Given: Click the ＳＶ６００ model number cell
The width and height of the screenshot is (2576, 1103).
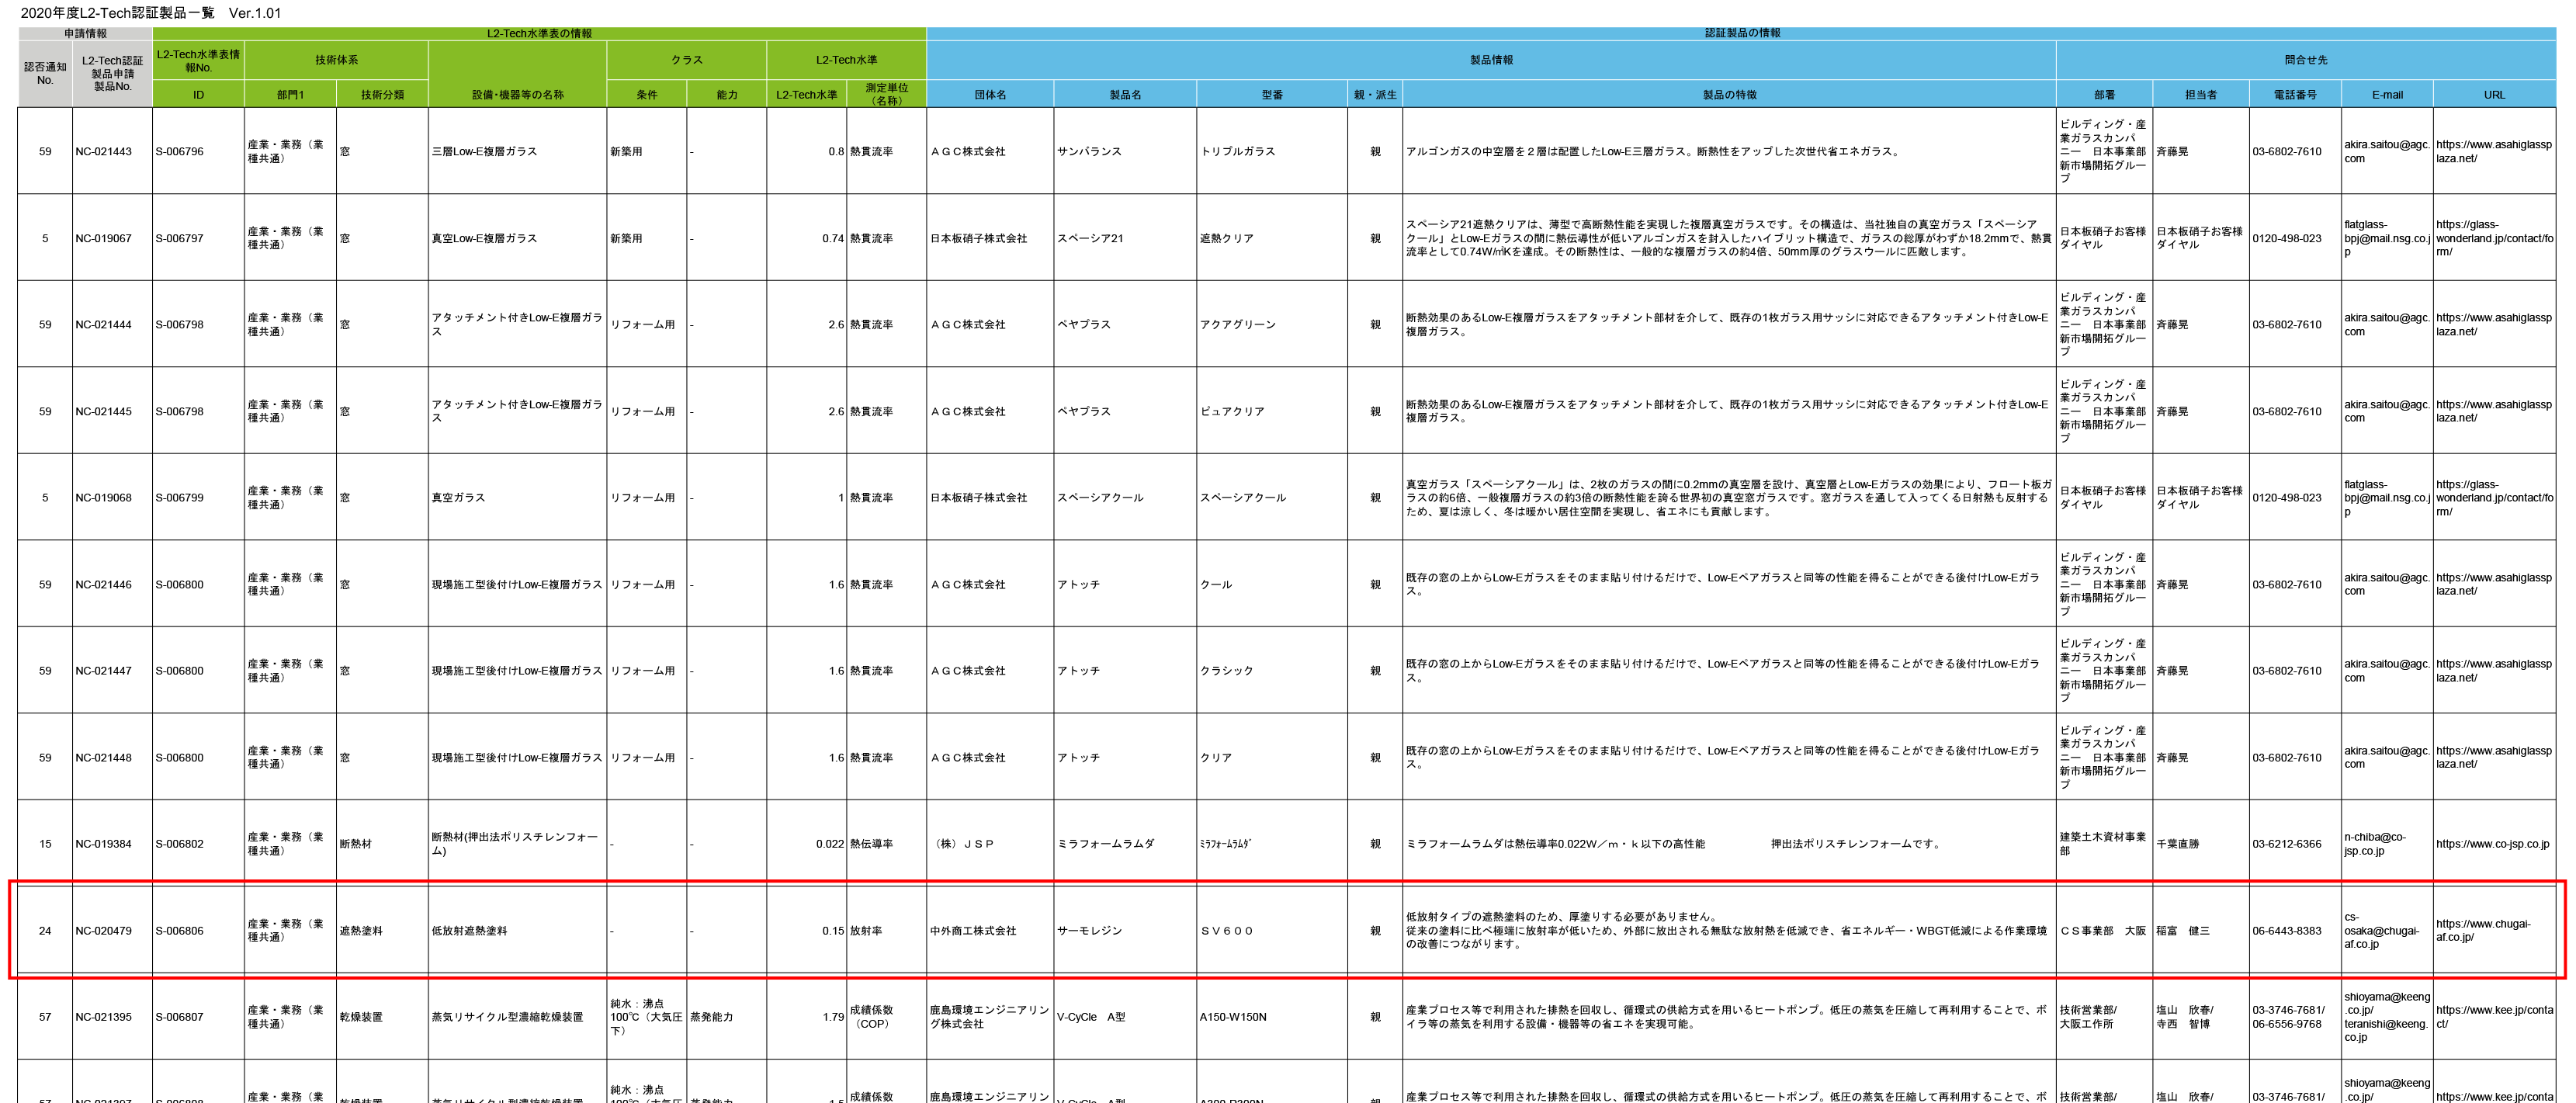Looking at the screenshot, I should coord(1227,931).
